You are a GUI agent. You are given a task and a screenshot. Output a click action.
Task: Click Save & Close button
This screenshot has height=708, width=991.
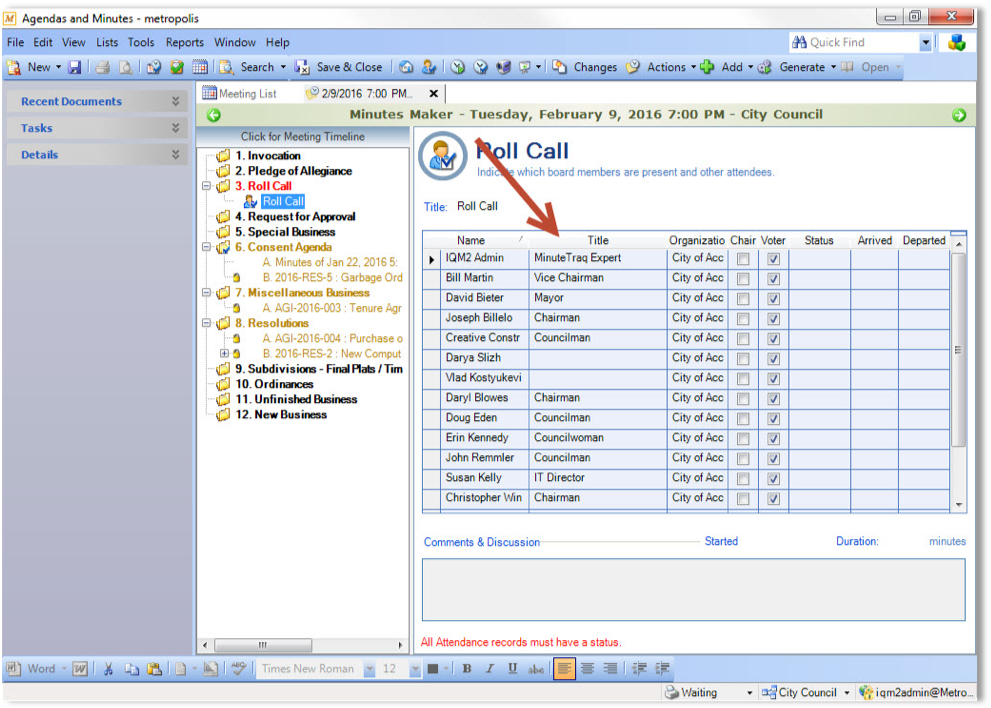point(339,67)
